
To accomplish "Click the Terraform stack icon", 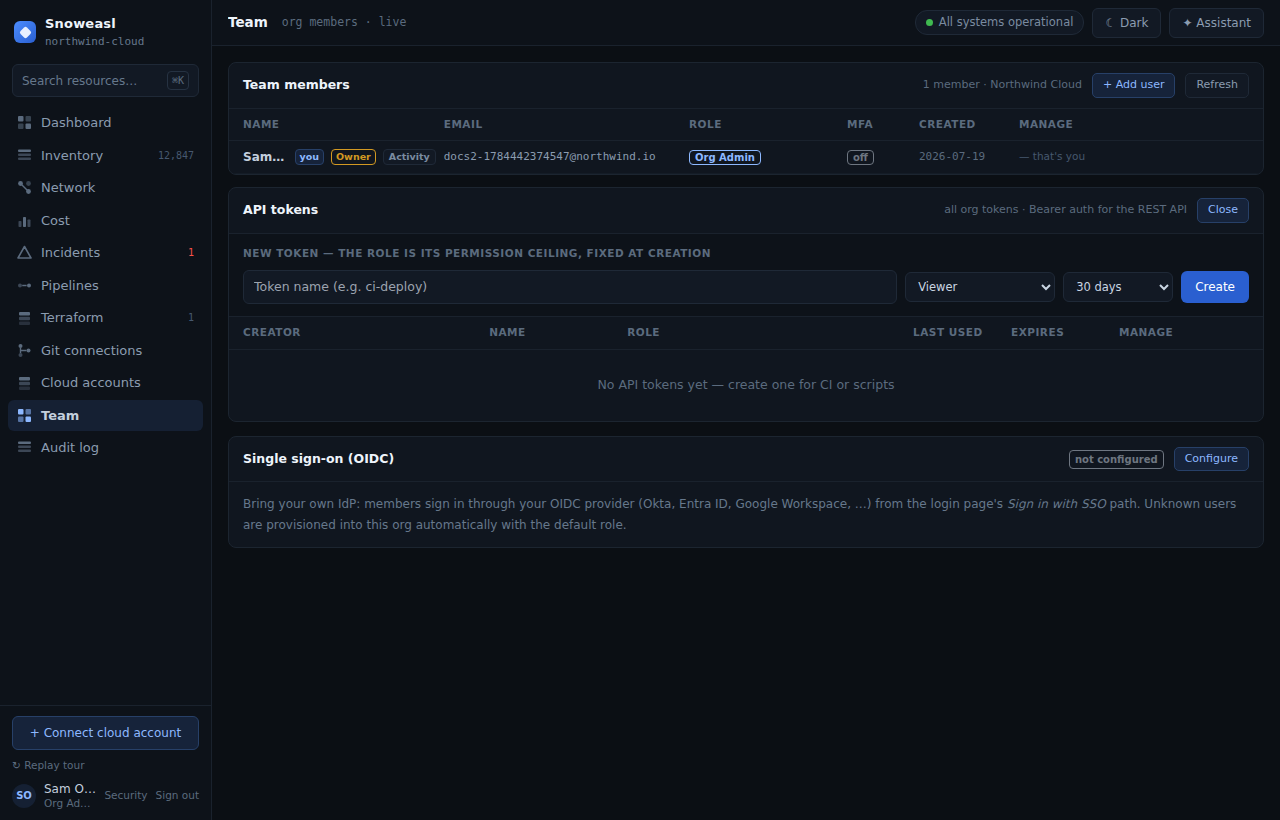I will 24,318.
